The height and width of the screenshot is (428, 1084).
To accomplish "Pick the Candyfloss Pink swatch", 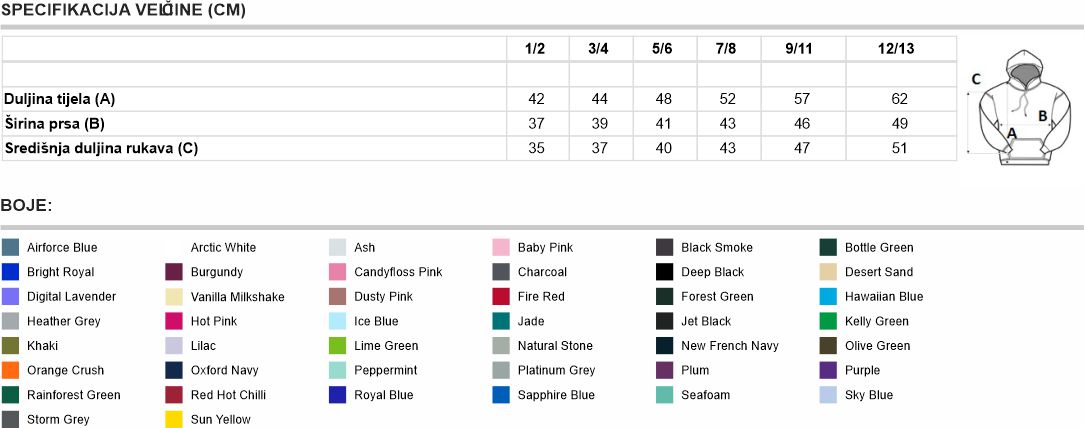I will (337, 272).
